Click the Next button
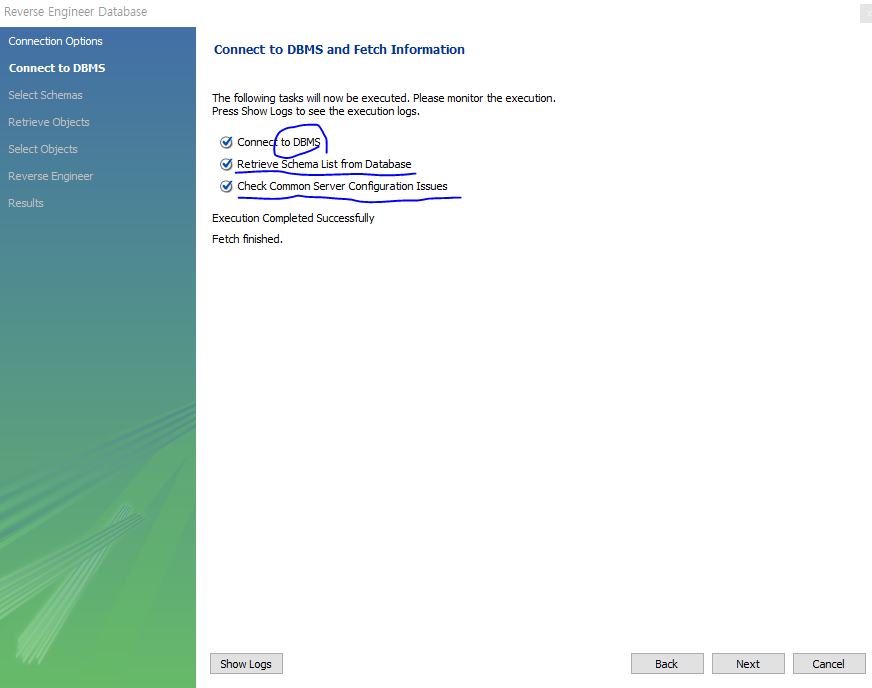The height and width of the screenshot is (688, 872). coord(748,664)
